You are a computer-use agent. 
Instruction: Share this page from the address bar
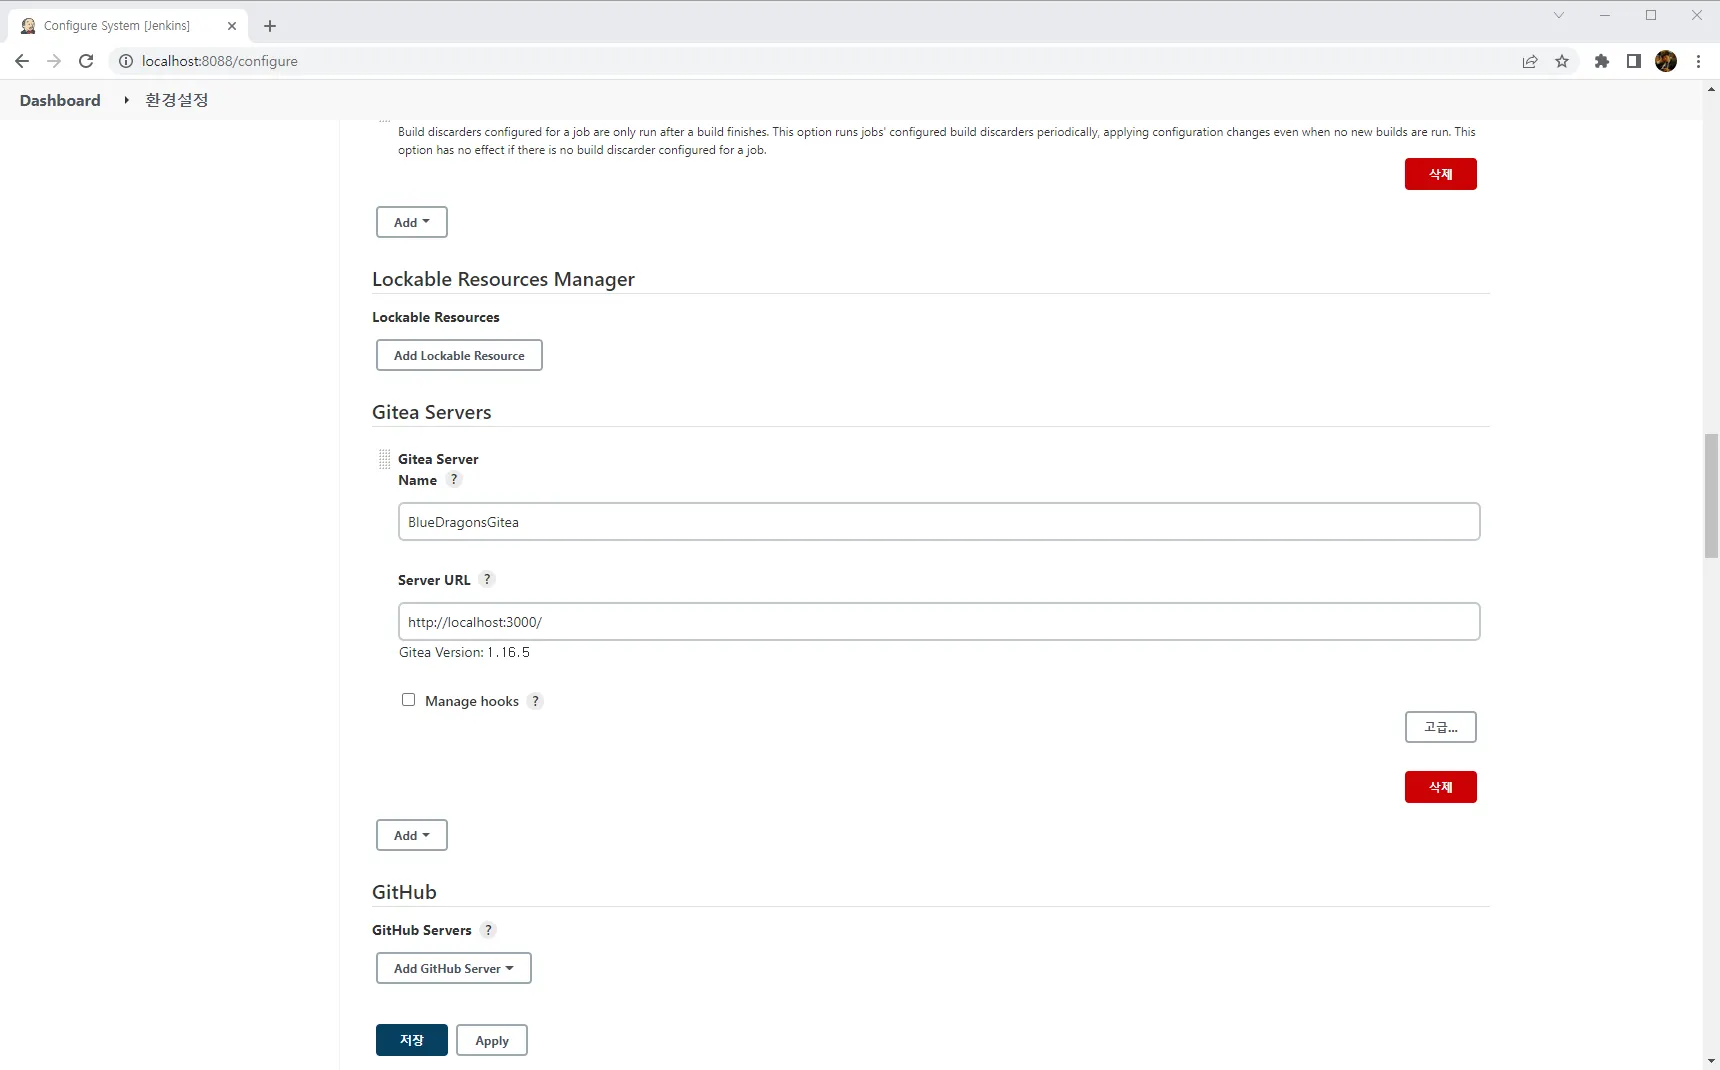(1530, 61)
